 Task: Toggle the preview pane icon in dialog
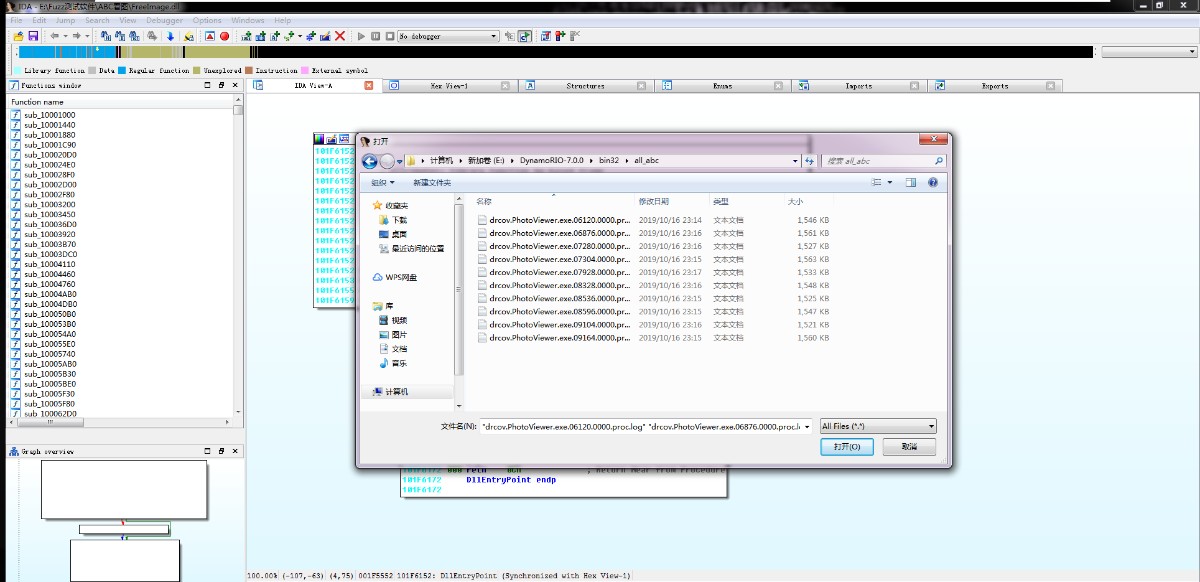click(911, 182)
